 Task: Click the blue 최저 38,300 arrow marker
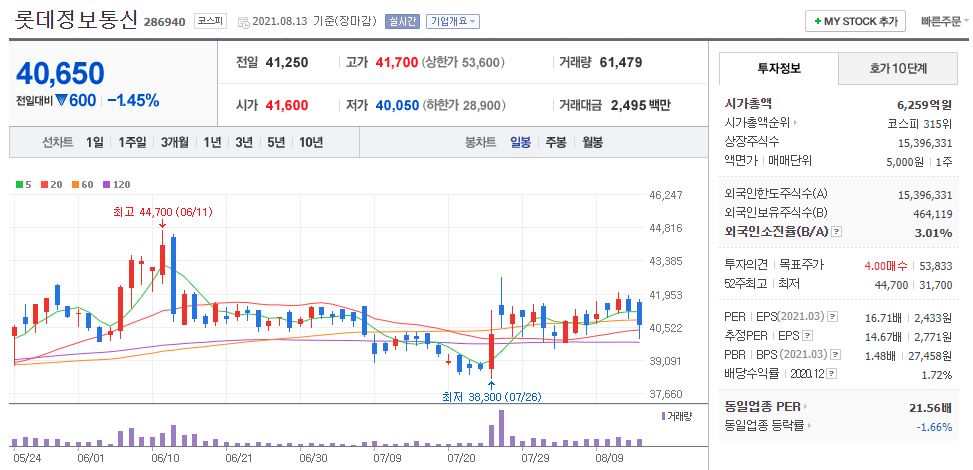491,385
